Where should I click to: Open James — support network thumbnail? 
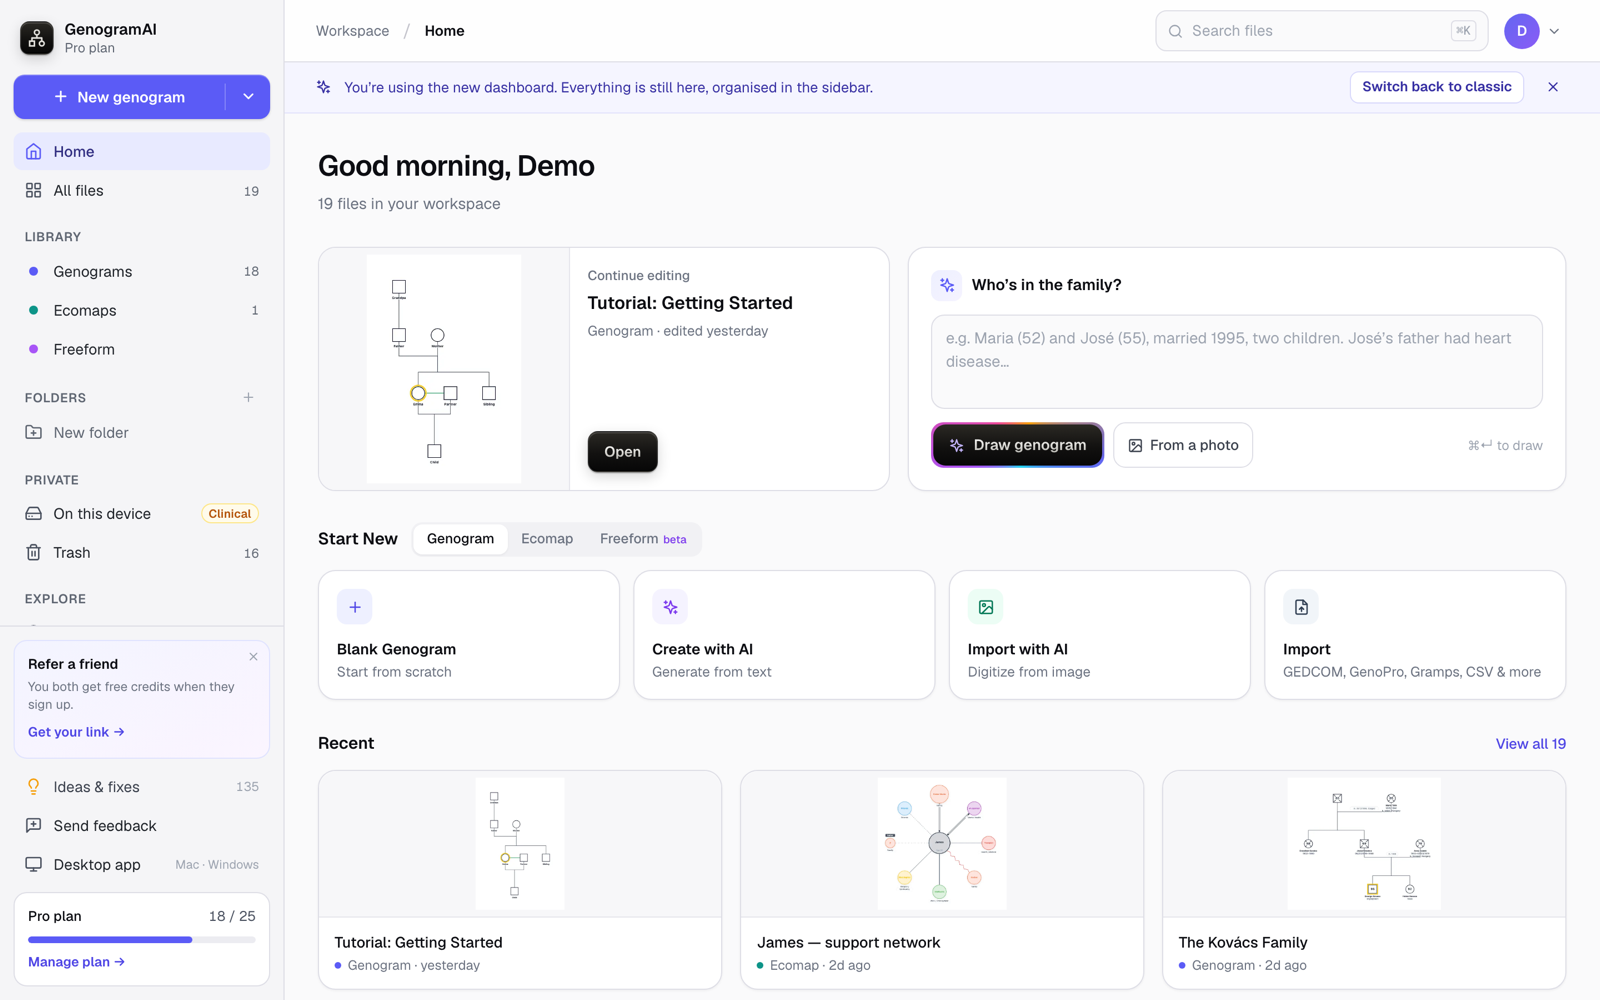[942, 844]
